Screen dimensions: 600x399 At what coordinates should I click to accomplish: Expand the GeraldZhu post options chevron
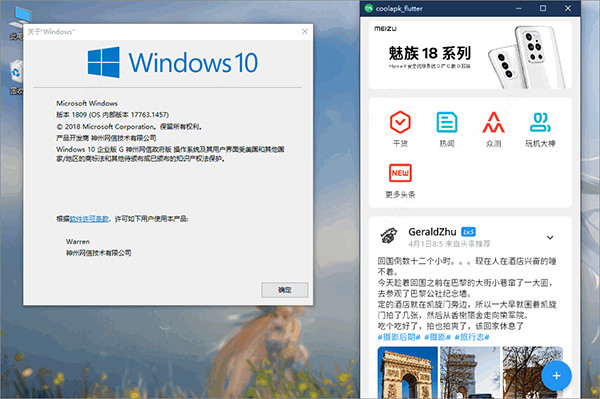pyautogui.click(x=550, y=238)
